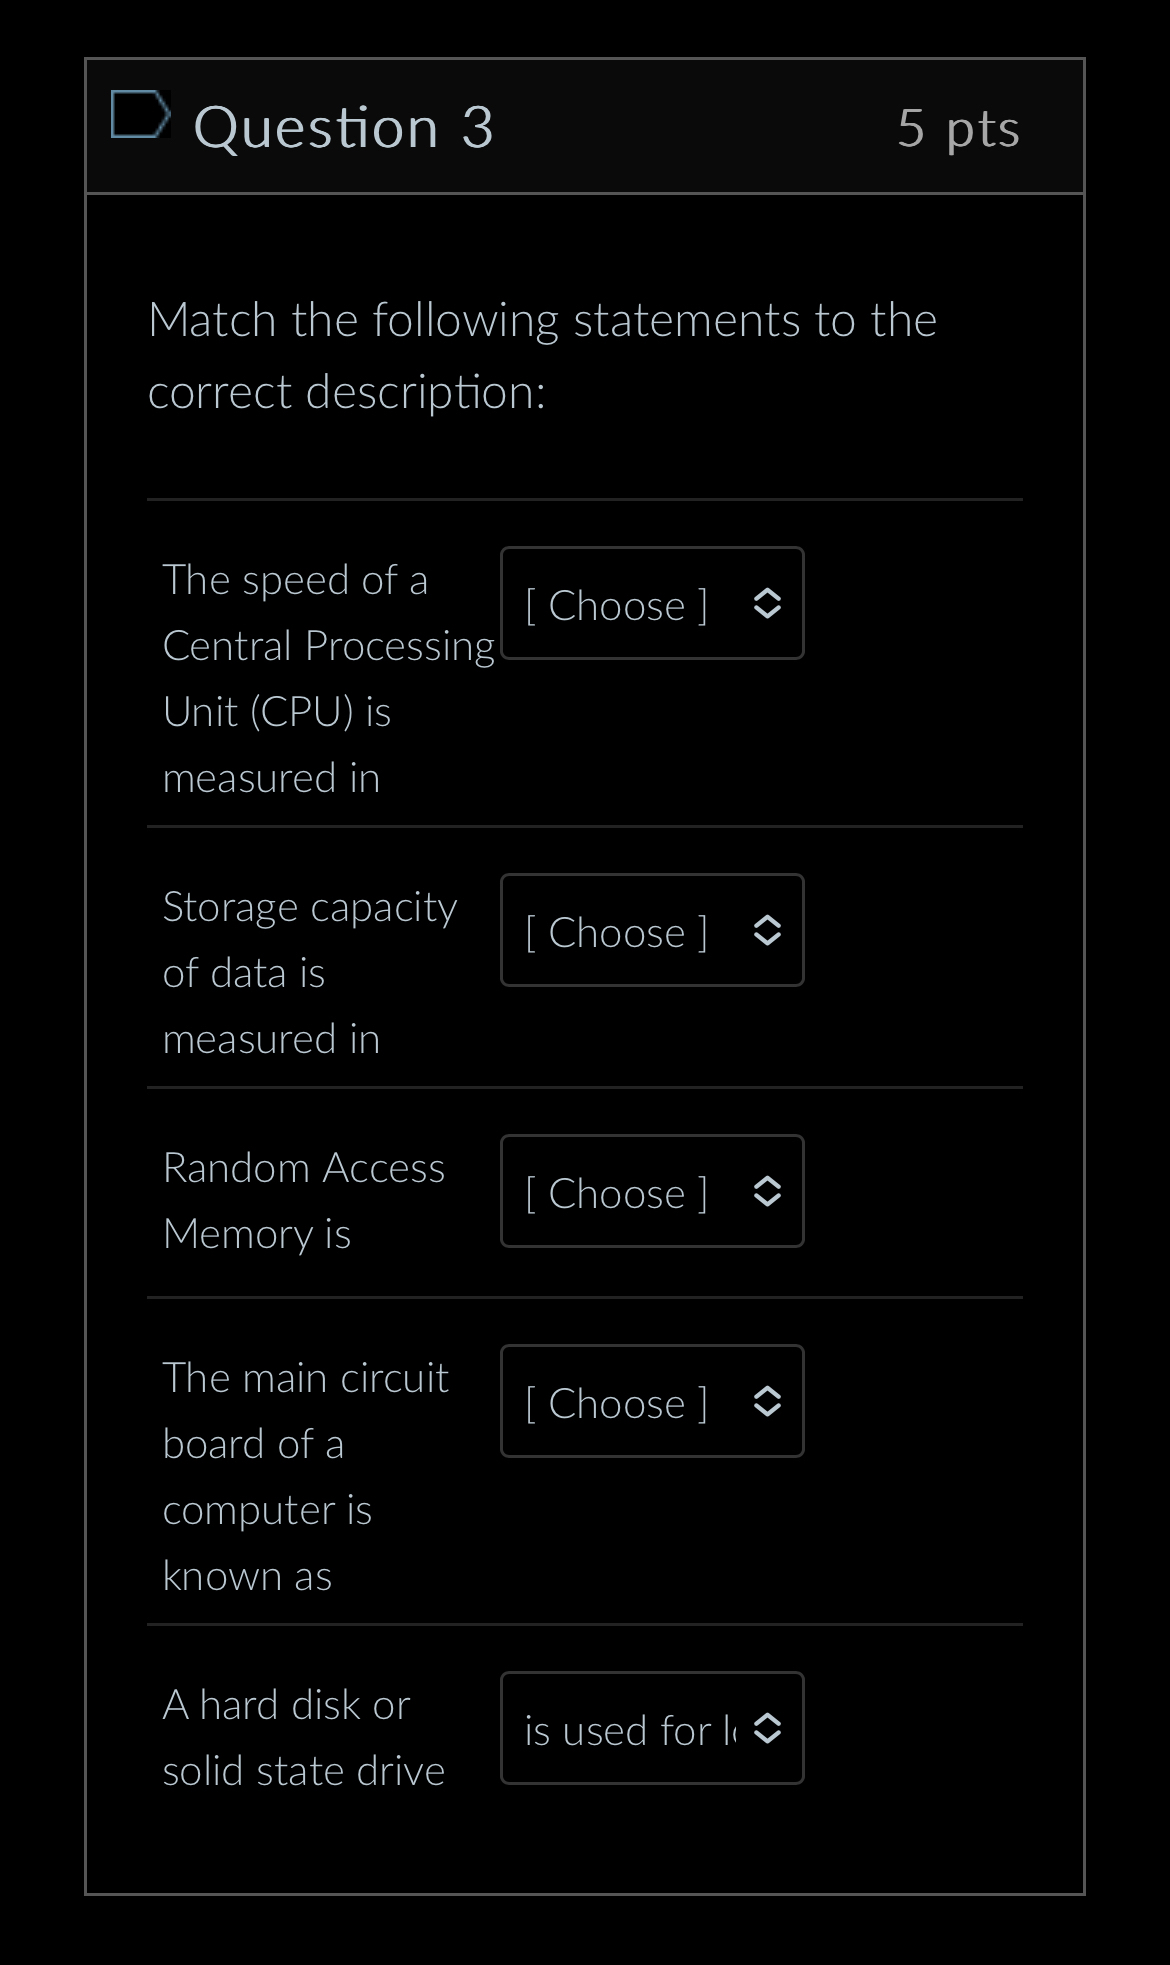This screenshot has height=1965, width=1170.
Task: Open the CPU speed answer dropdown
Action: coord(651,604)
